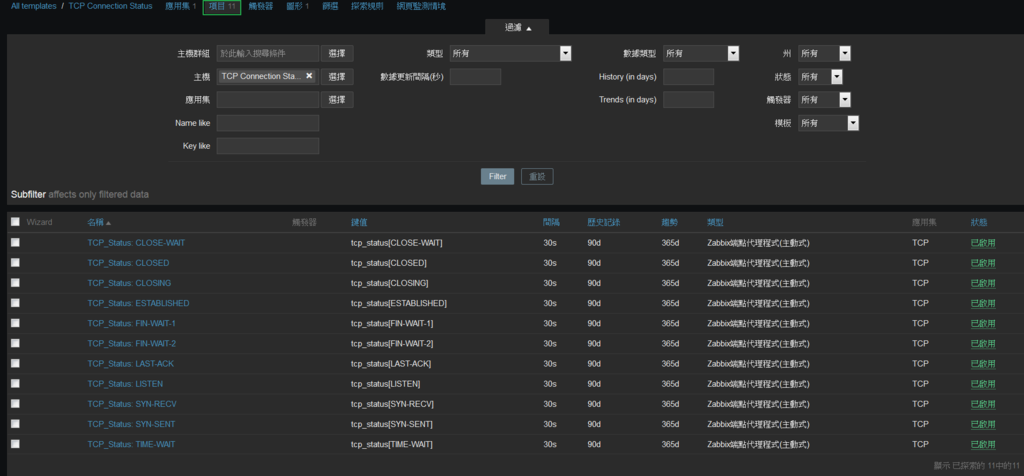The height and width of the screenshot is (476, 1024).
Task: Click 選擇 button beside 主機群組
Action: (x=337, y=54)
